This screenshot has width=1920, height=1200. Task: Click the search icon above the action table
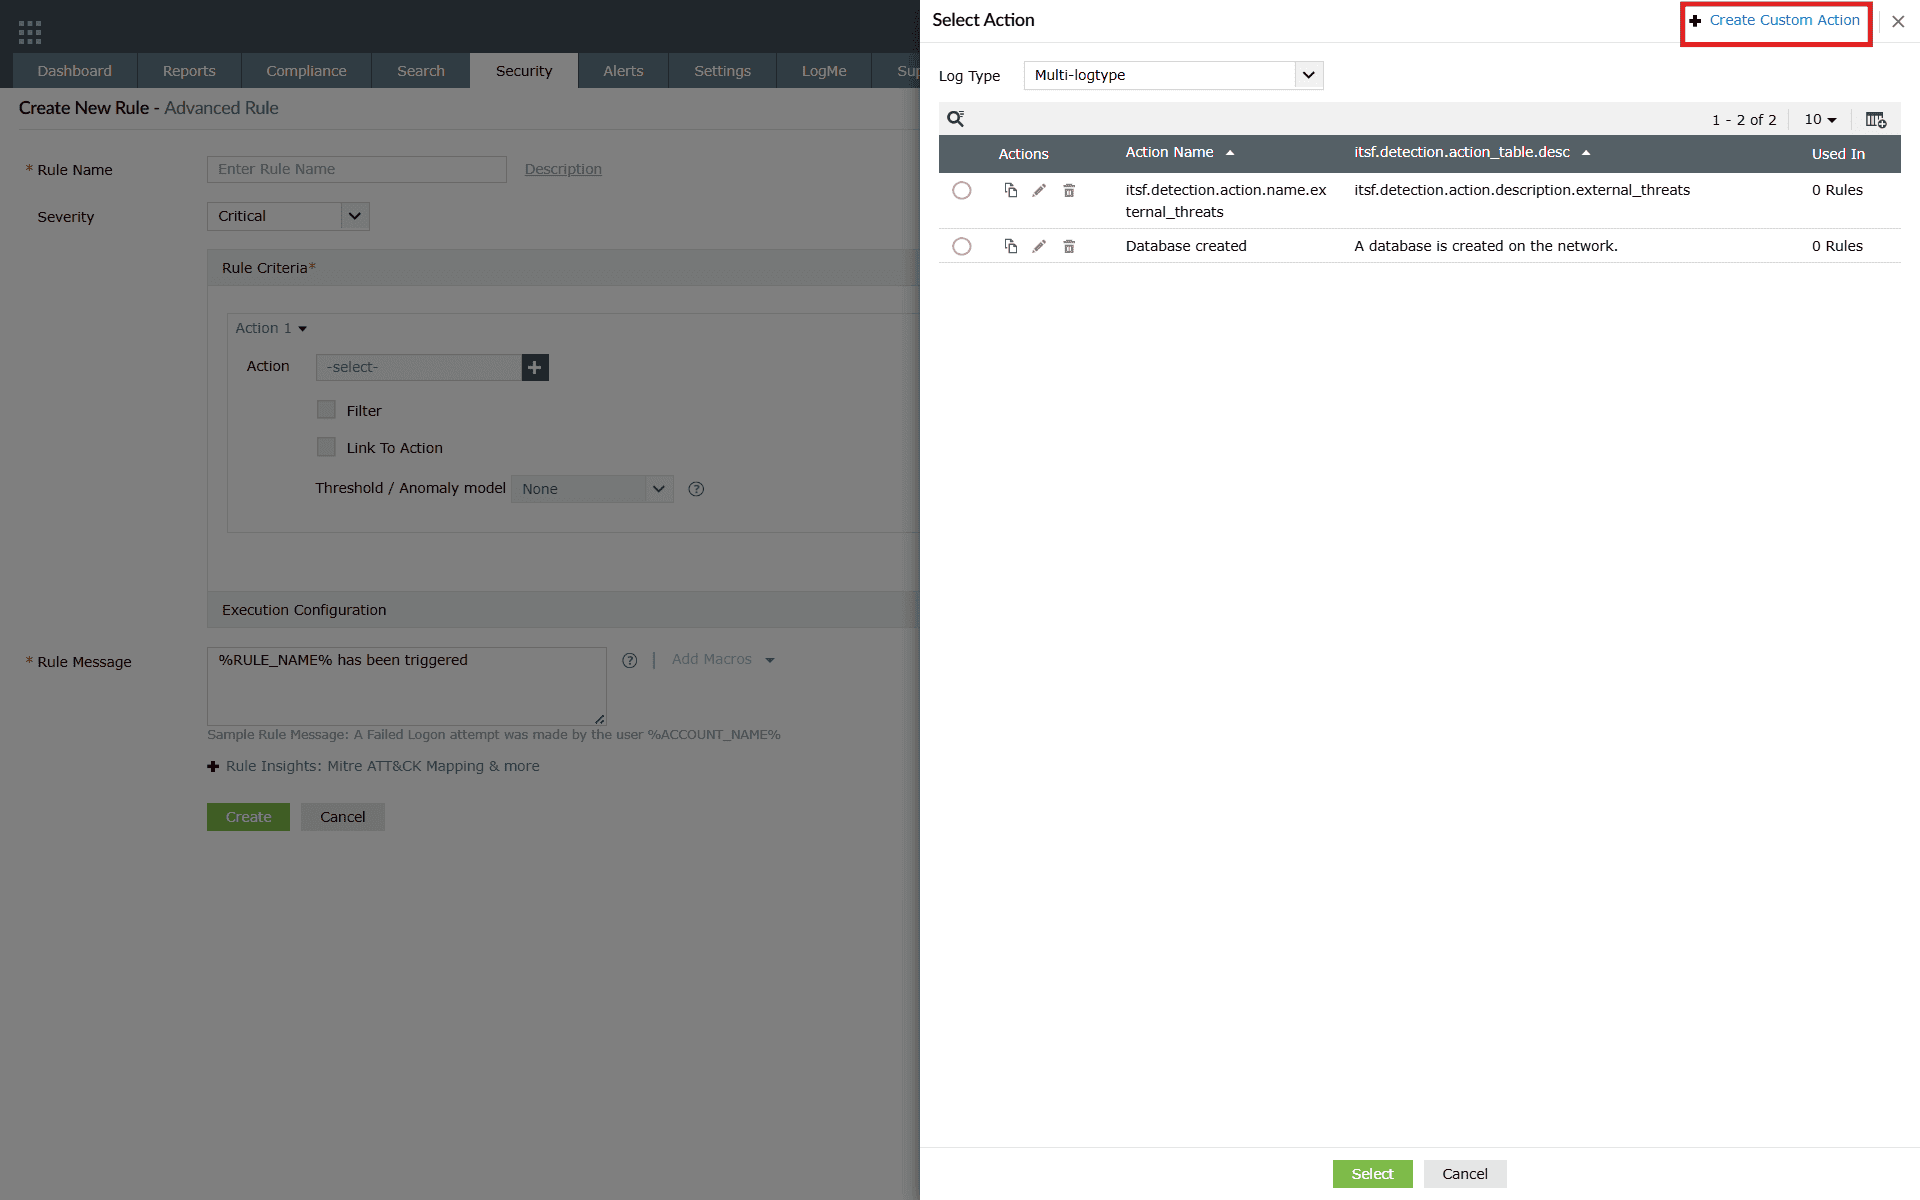(x=955, y=119)
